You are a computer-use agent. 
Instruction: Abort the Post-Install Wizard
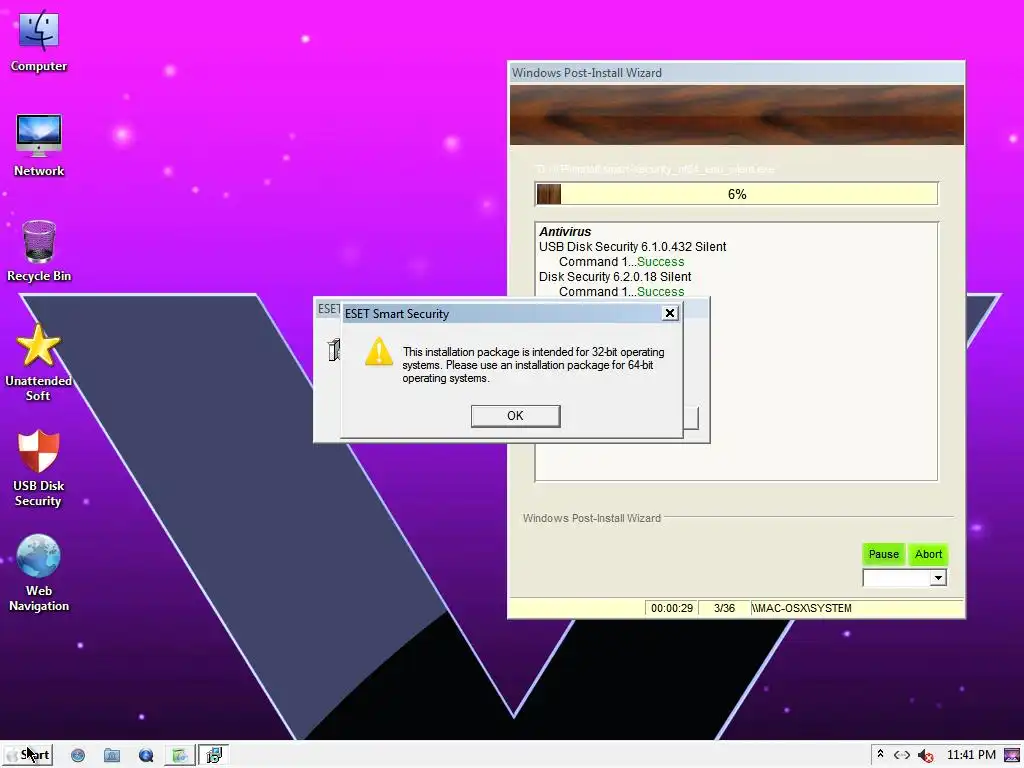pyautogui.click(x=928, y=554)
